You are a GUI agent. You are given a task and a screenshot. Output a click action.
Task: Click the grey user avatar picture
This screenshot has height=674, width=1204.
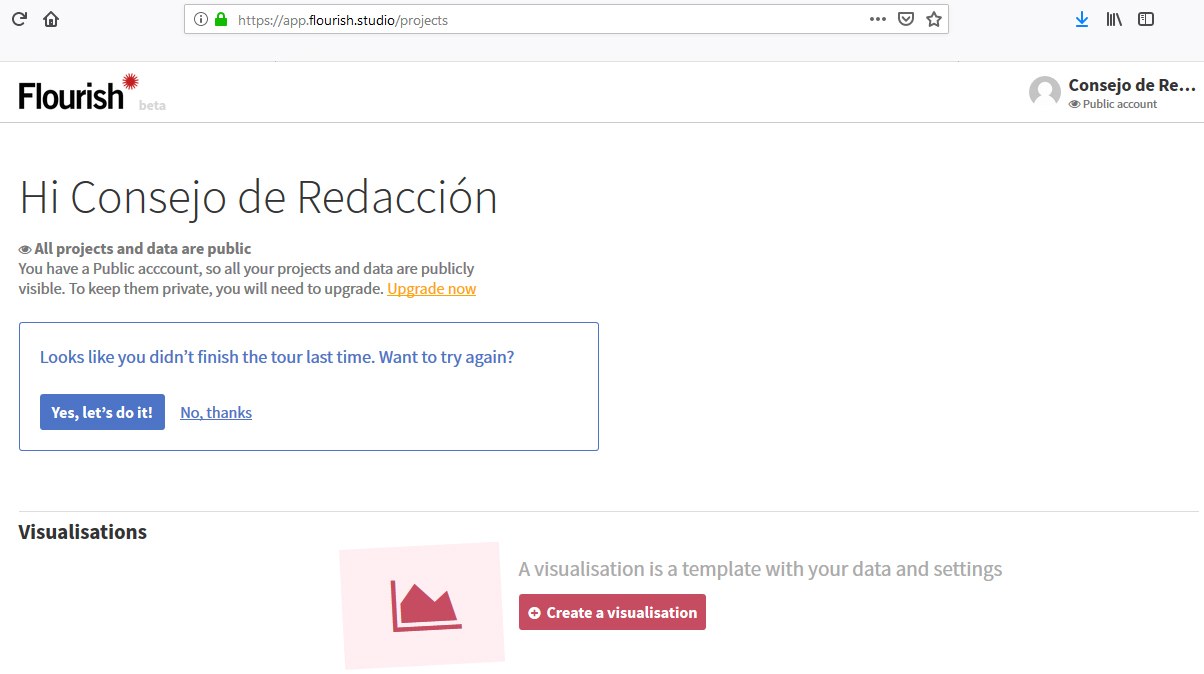coord(1045,92)
